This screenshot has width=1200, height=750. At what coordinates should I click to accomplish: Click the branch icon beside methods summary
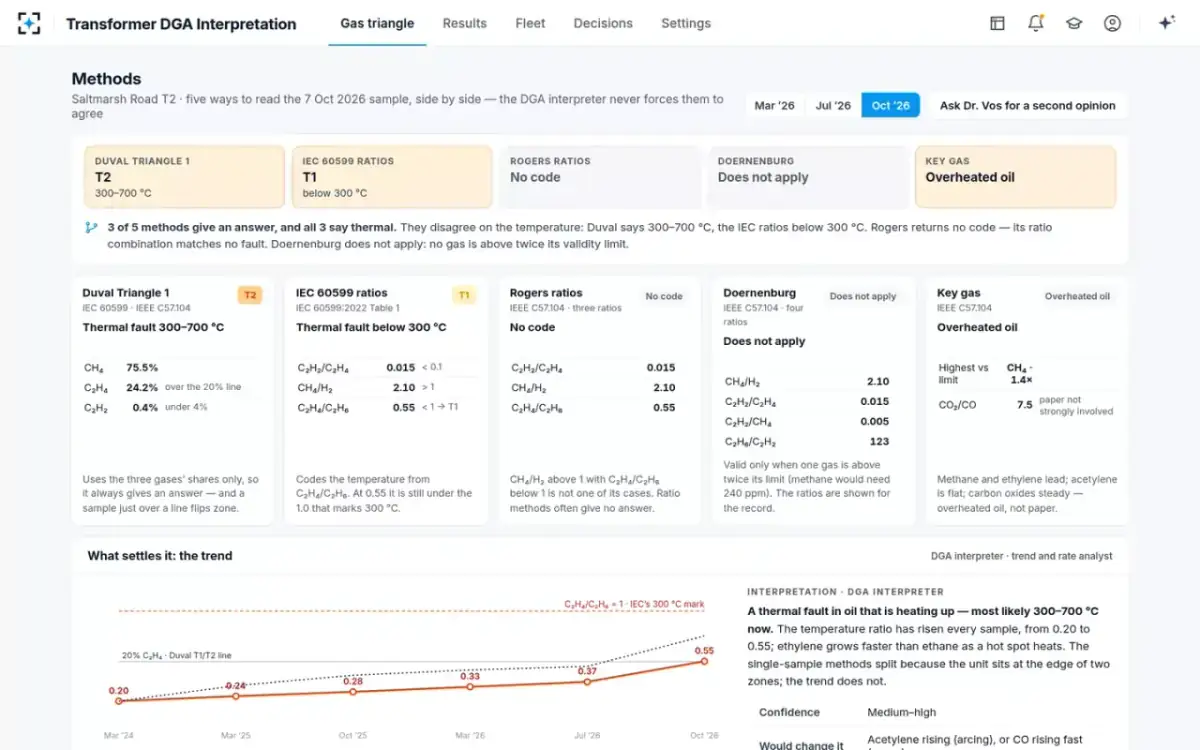(x=91, y=228)
